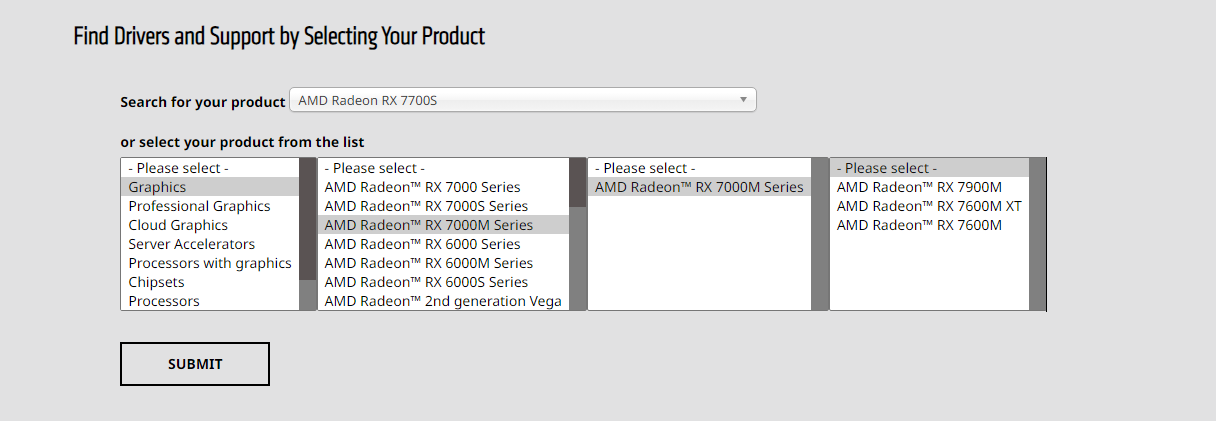Choose AMD Radeon RX 7600M XT
Viewport: 1216px width, 421px height.
[929, 206]
